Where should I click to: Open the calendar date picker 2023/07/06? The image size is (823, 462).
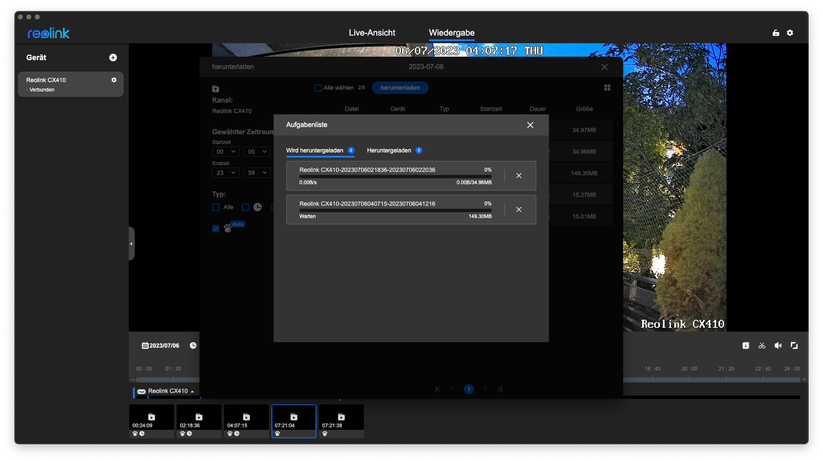pyautogui.click(x=161, y=345)
